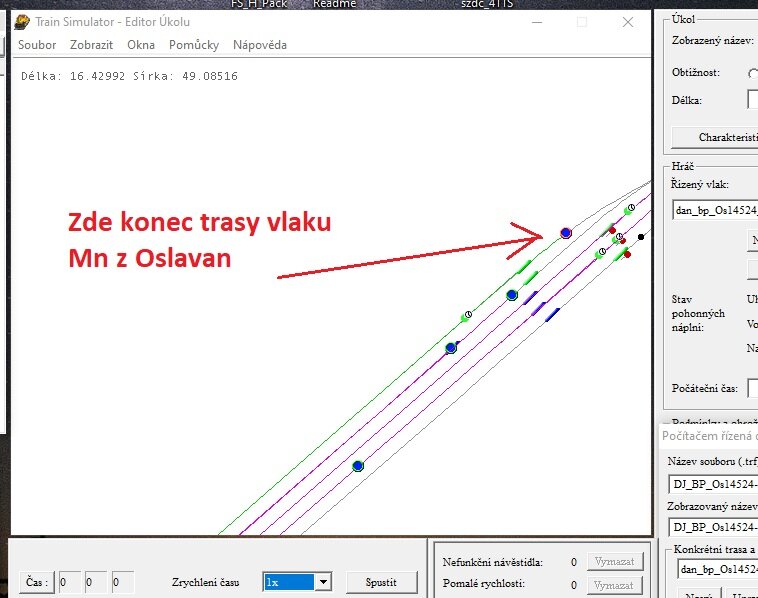Expand the Zrychlení času dropdown arrow
Image resolution: width=758 pixels, height=598 pixels.
tap(323, 582)
